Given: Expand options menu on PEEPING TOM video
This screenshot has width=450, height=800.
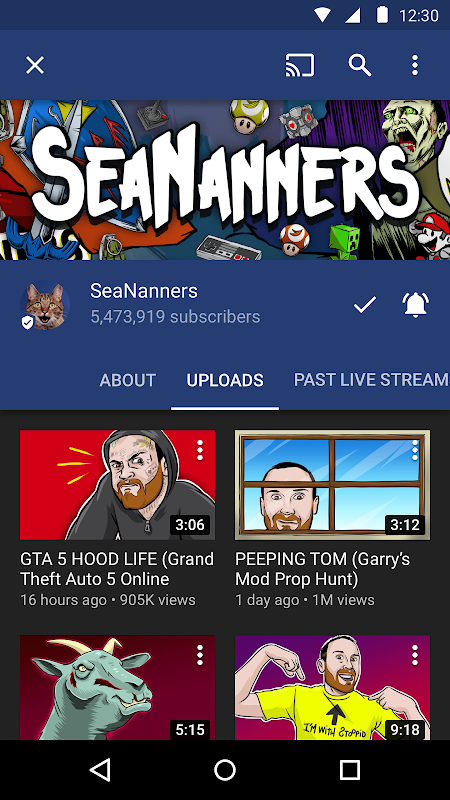Looking at the screenshot, I should tap(415, 450).
